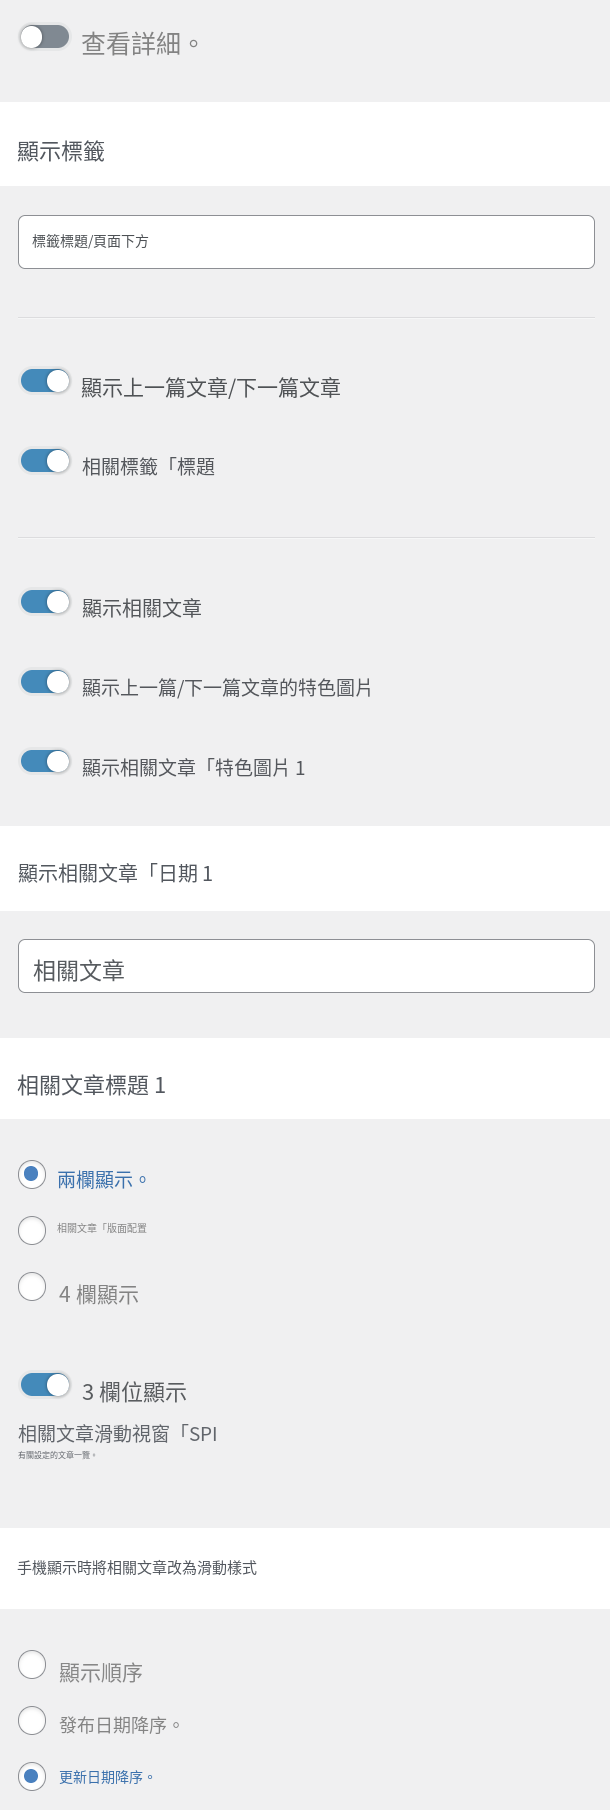Click the 標籤標題/頁面下方 input field
Viewport: 610px width, 1810px height.
pos(306,242)
